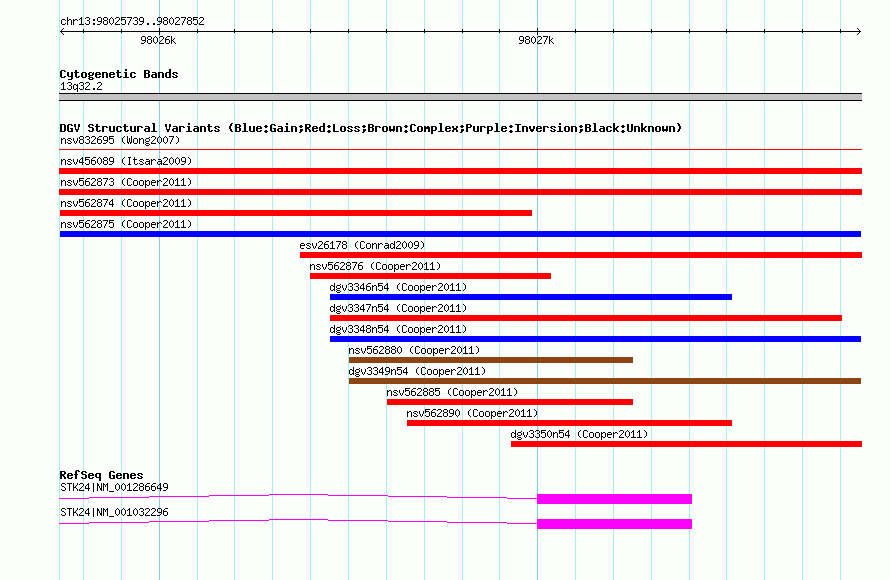Select the red esv26178 loss bar
Screen dimensions: 890x580
[x=581, y=255]
